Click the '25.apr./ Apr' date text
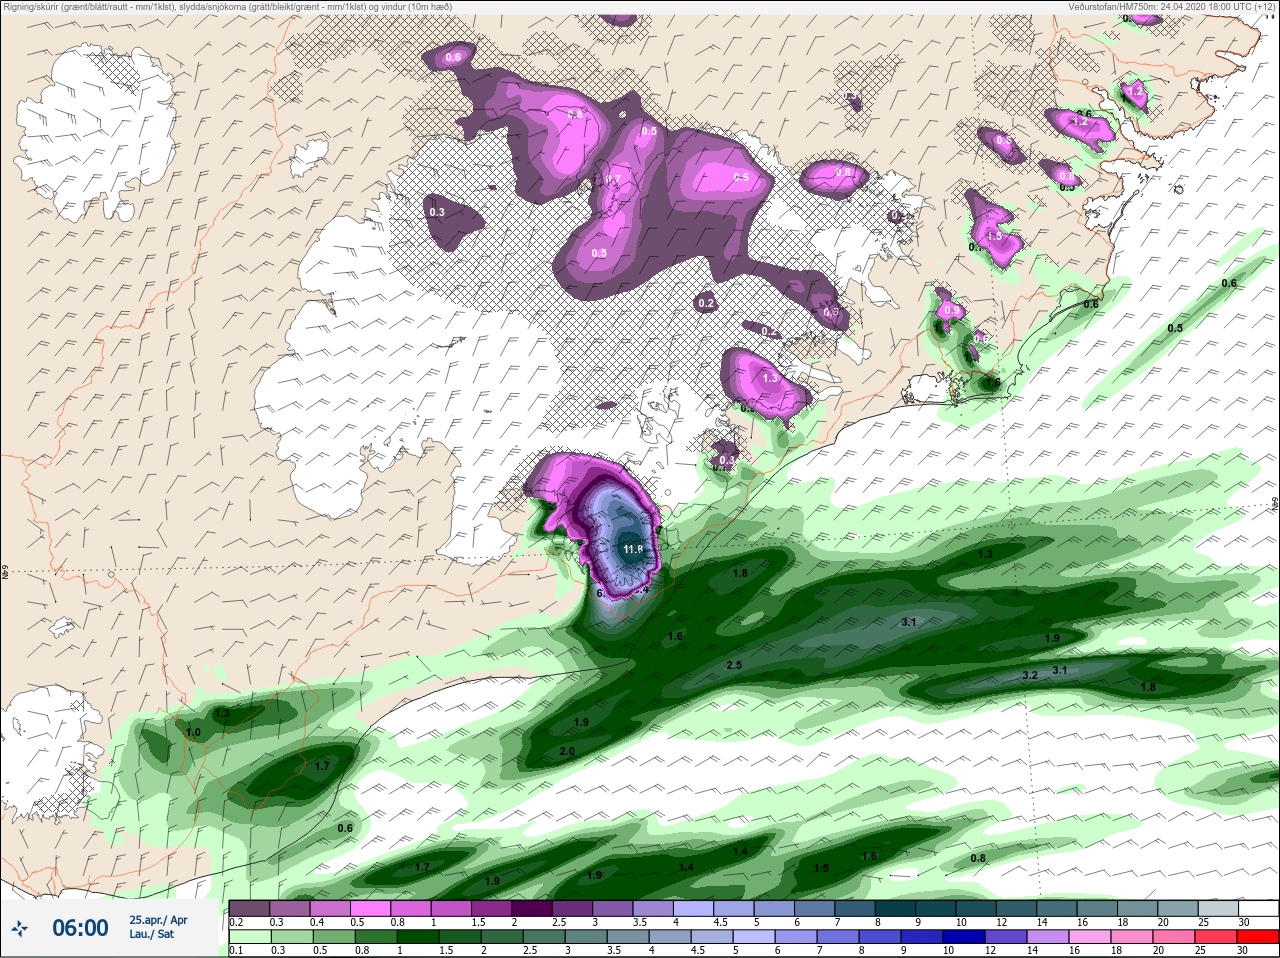Screen dimensions: 1280x958 (158, 919)
